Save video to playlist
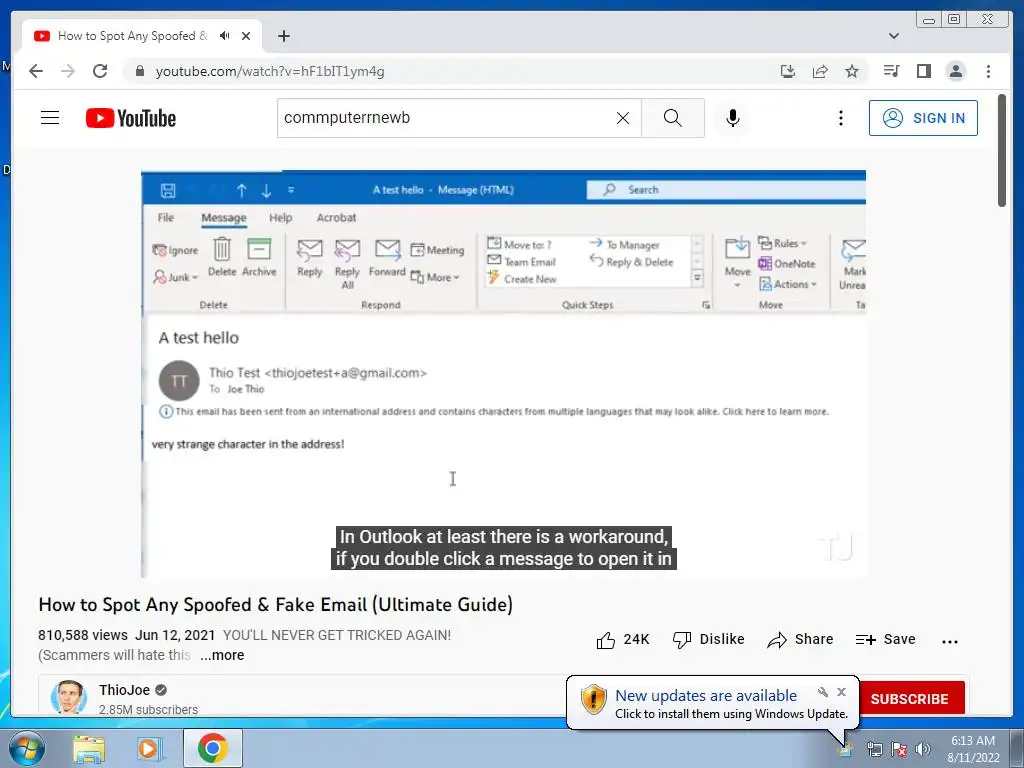 coord(886,639)
